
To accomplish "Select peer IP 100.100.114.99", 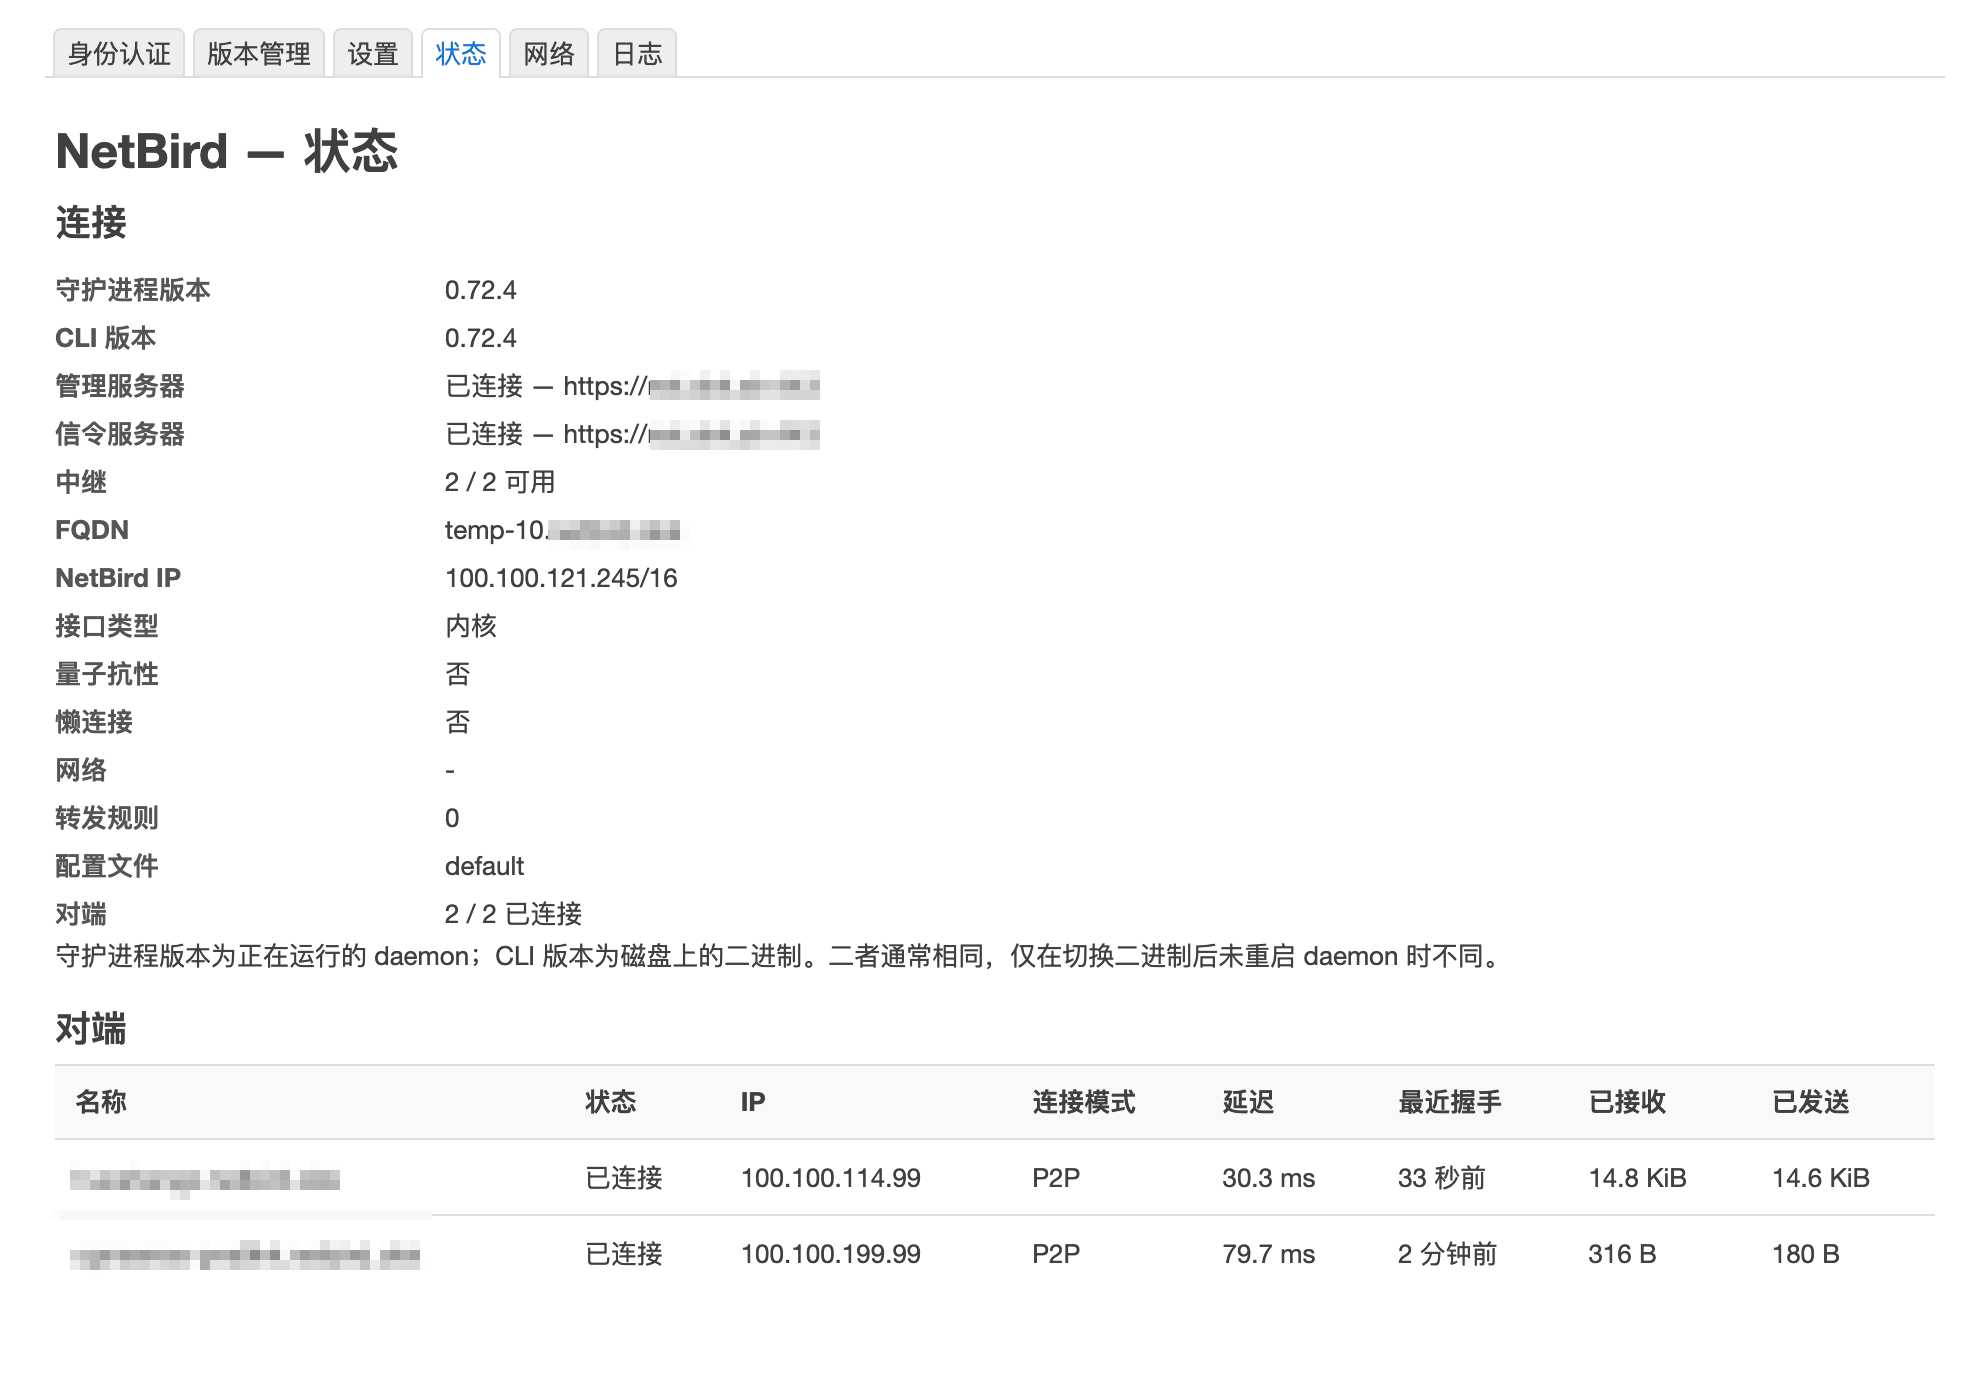I will tap(831, 1178).
